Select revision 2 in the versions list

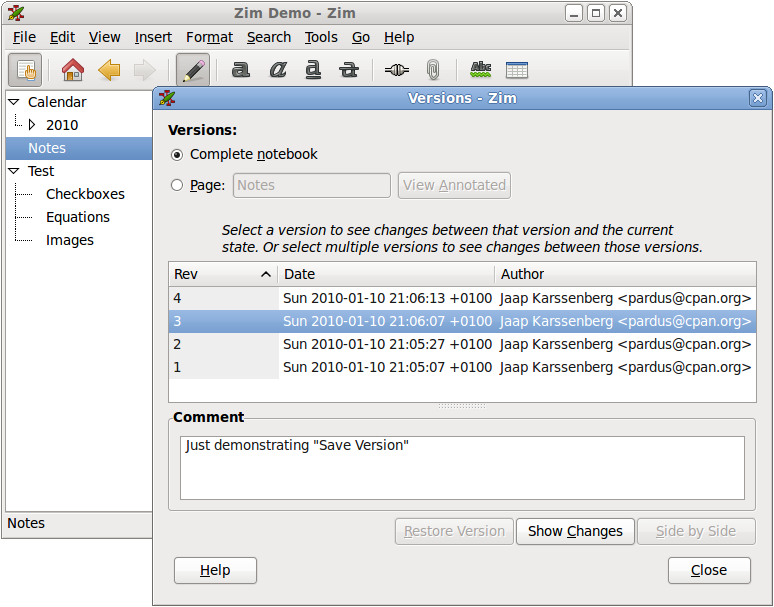(400, 344)
